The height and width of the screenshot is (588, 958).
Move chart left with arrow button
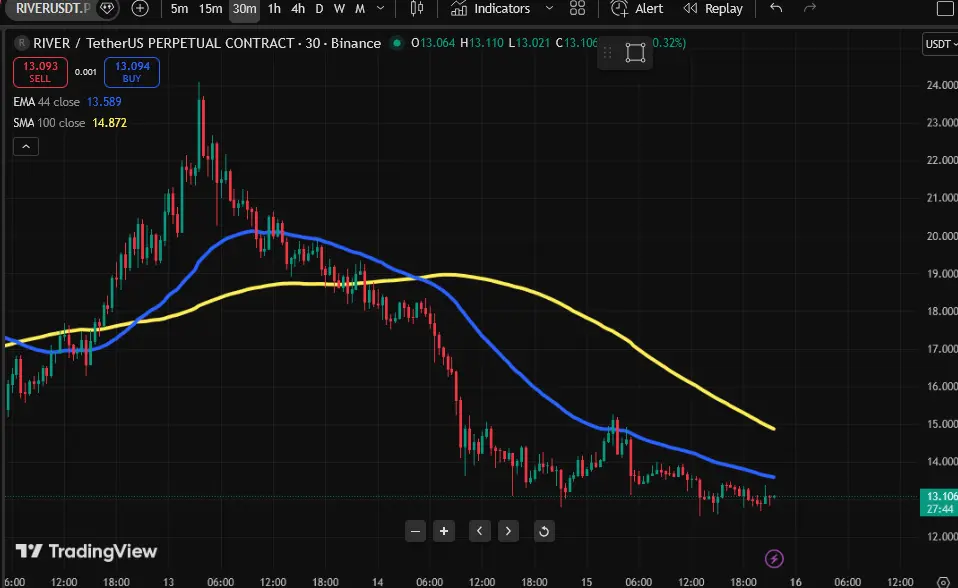click(480, 531)
